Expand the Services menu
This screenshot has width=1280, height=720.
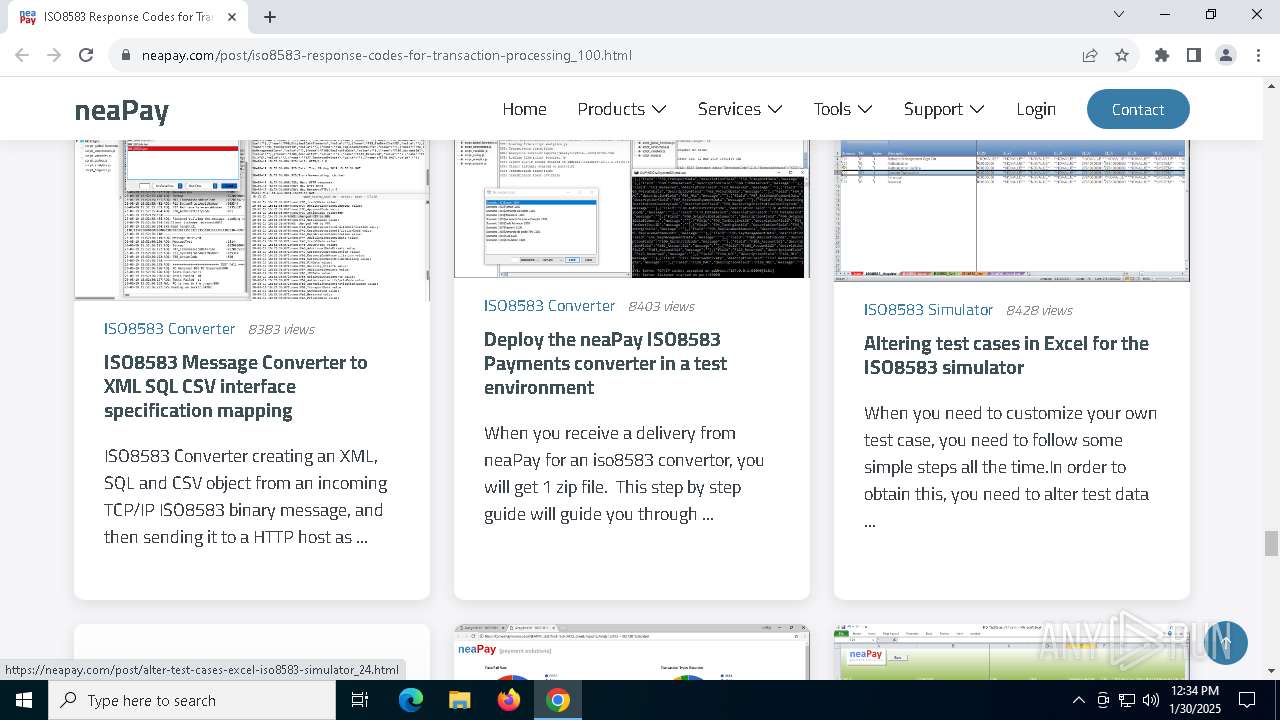(739, 109)
